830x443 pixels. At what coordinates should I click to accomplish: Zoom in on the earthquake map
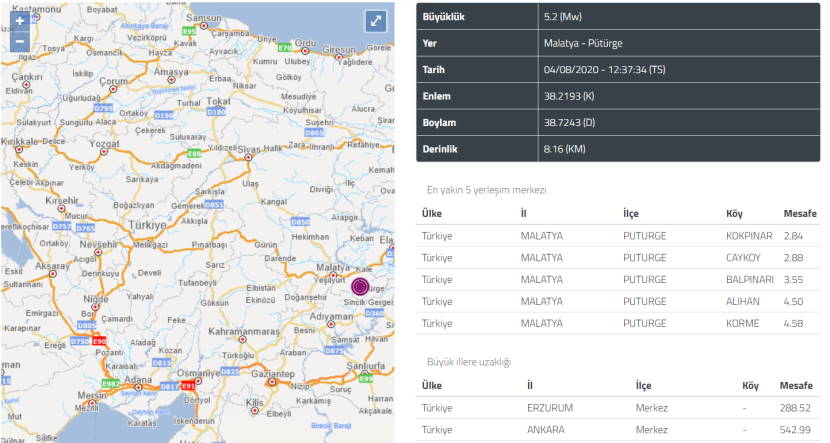(20, 20)
